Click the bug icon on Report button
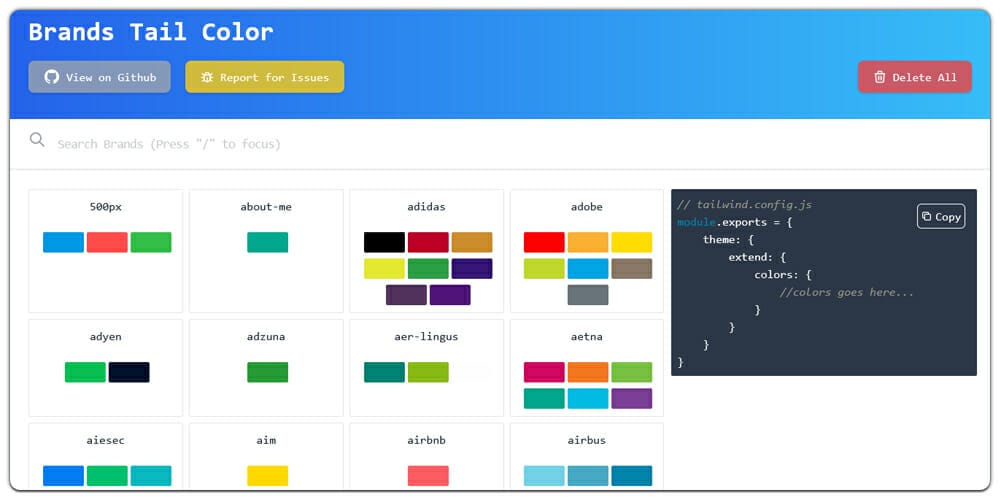 click(207, 77)
